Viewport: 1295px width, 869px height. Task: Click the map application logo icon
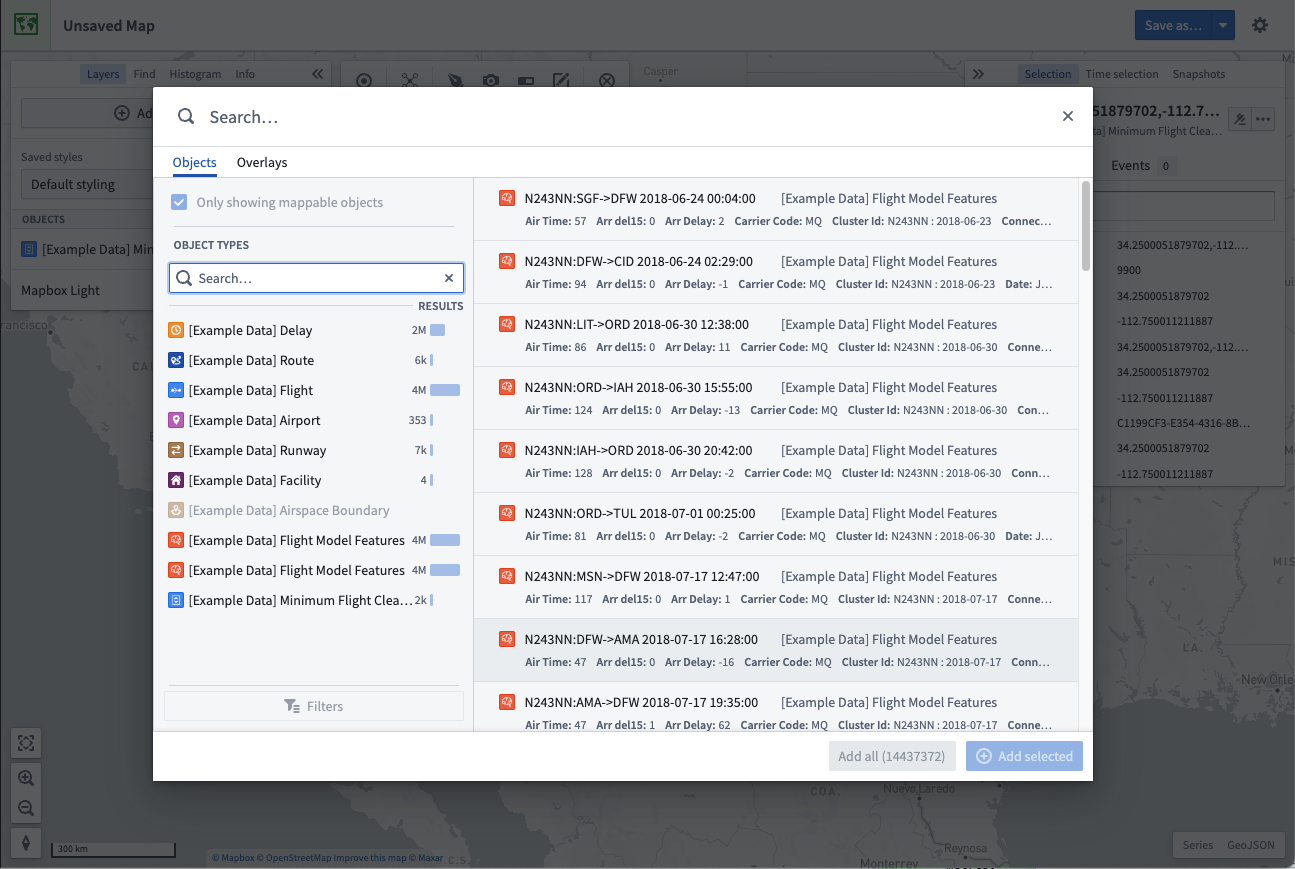coord(27,25)
